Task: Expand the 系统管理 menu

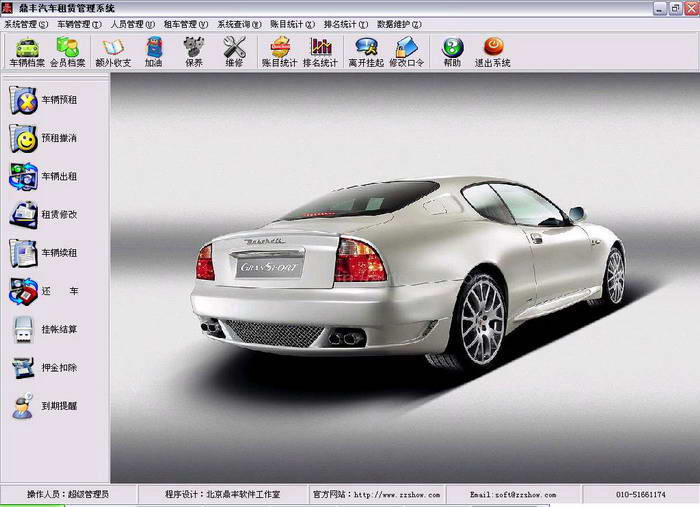Action: 26,23
